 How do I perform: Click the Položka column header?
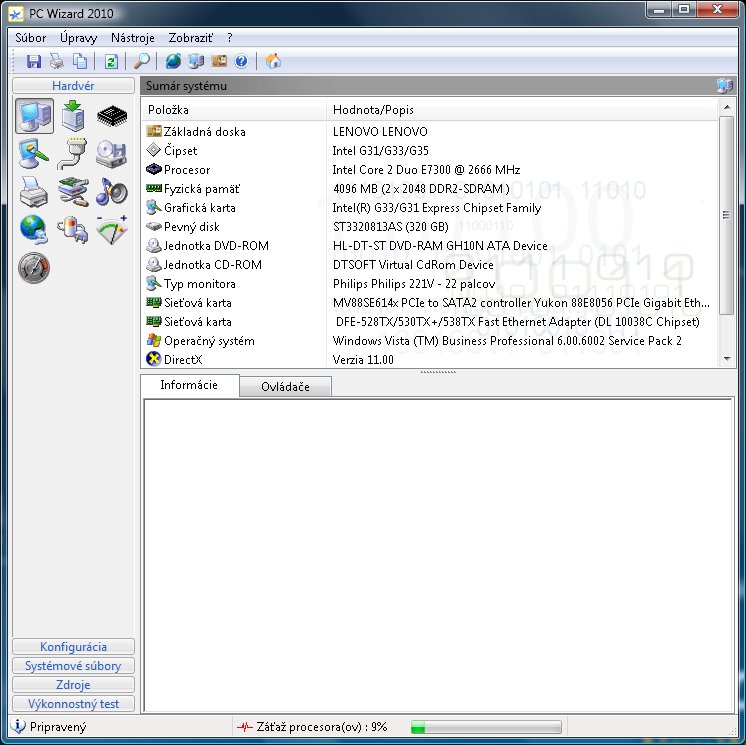[234, 110]
